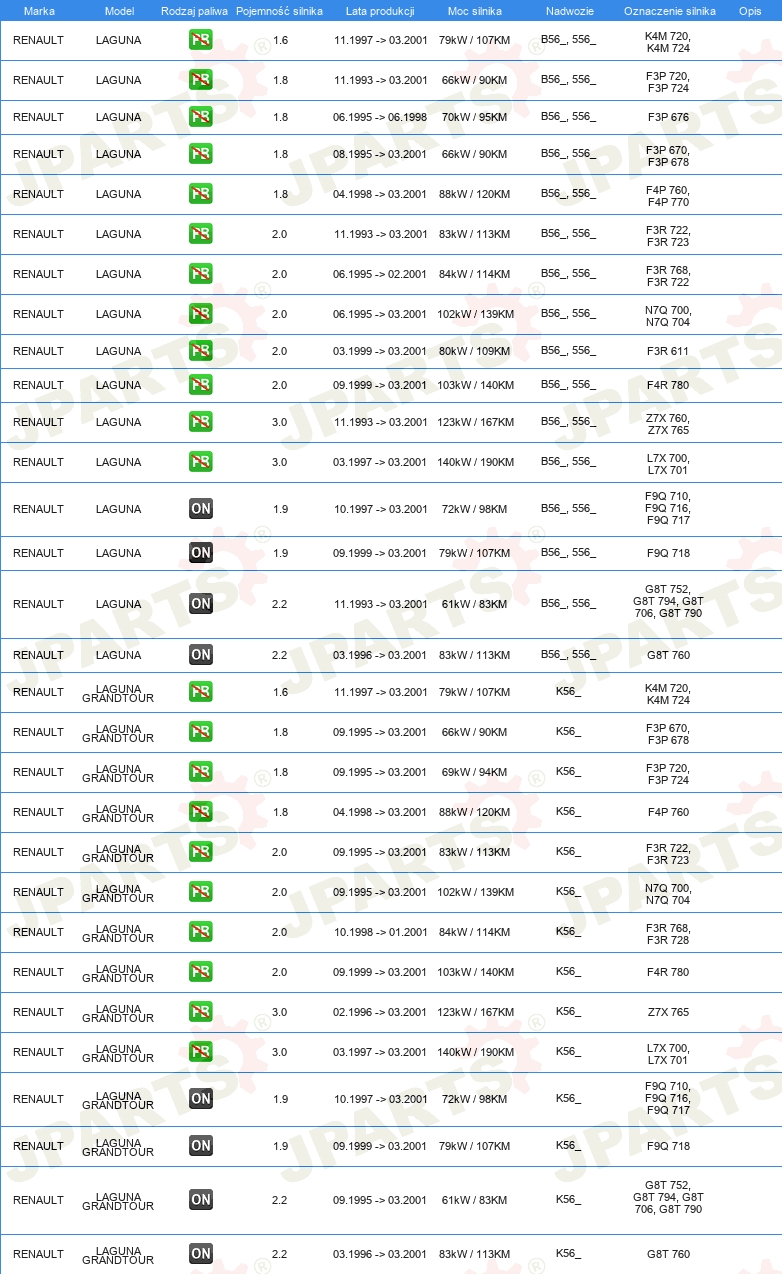Click the power value '70kW / 95KM'
This screenshot has width=782, height=1274.
475,117
